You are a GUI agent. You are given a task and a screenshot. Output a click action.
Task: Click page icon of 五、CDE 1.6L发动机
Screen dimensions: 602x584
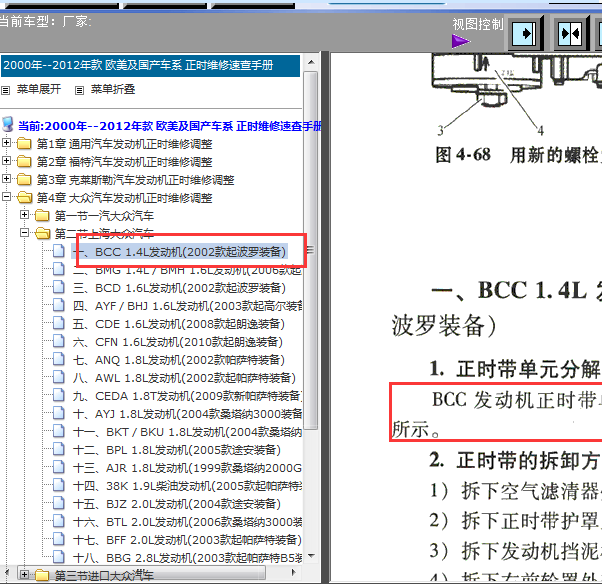tap(58, 323)
